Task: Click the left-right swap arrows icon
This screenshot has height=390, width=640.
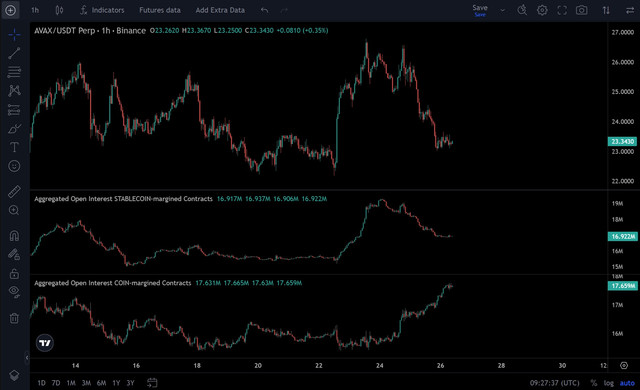Action: coord(630,10)
